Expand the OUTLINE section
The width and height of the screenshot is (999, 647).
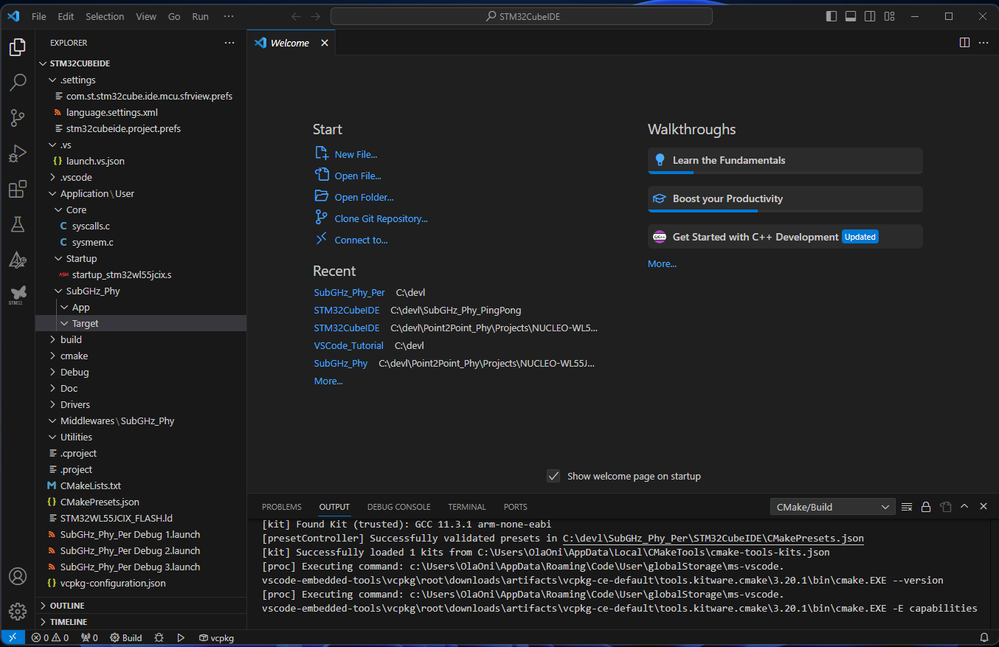141,606
